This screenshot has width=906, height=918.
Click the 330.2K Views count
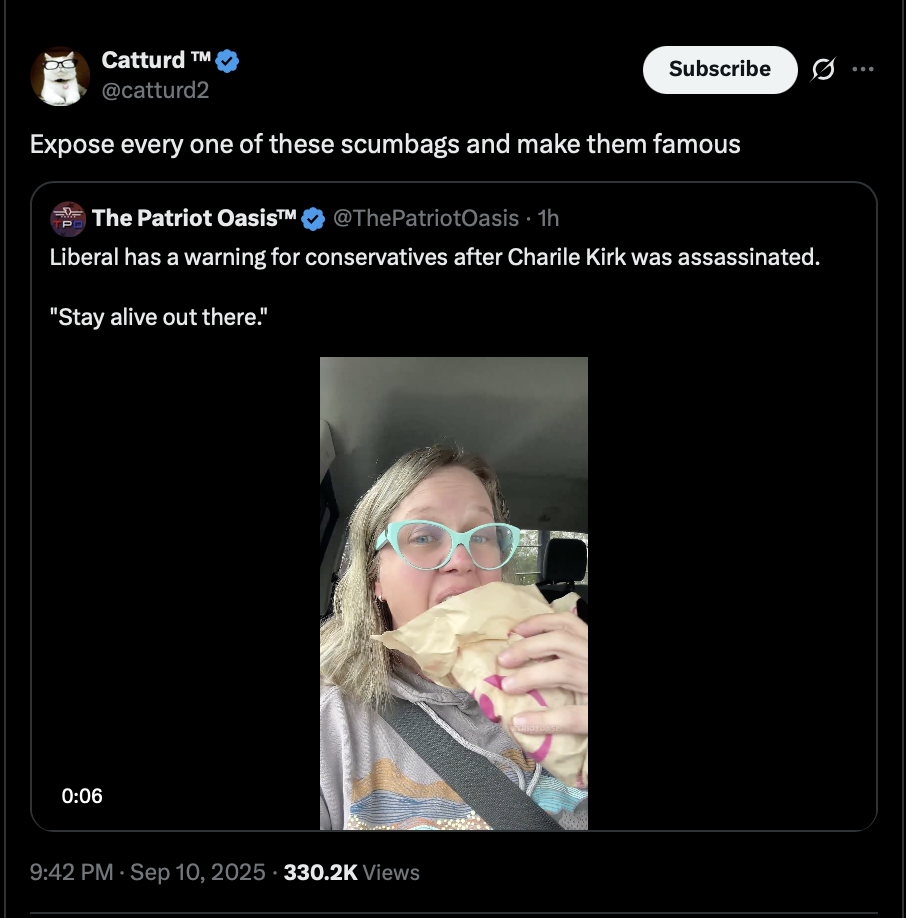pos(351,872)
